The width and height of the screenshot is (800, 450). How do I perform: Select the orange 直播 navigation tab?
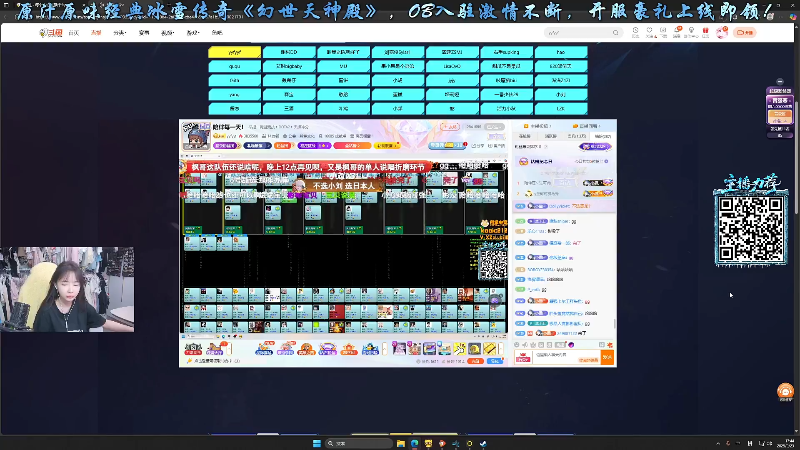click(x=96, y=33)
